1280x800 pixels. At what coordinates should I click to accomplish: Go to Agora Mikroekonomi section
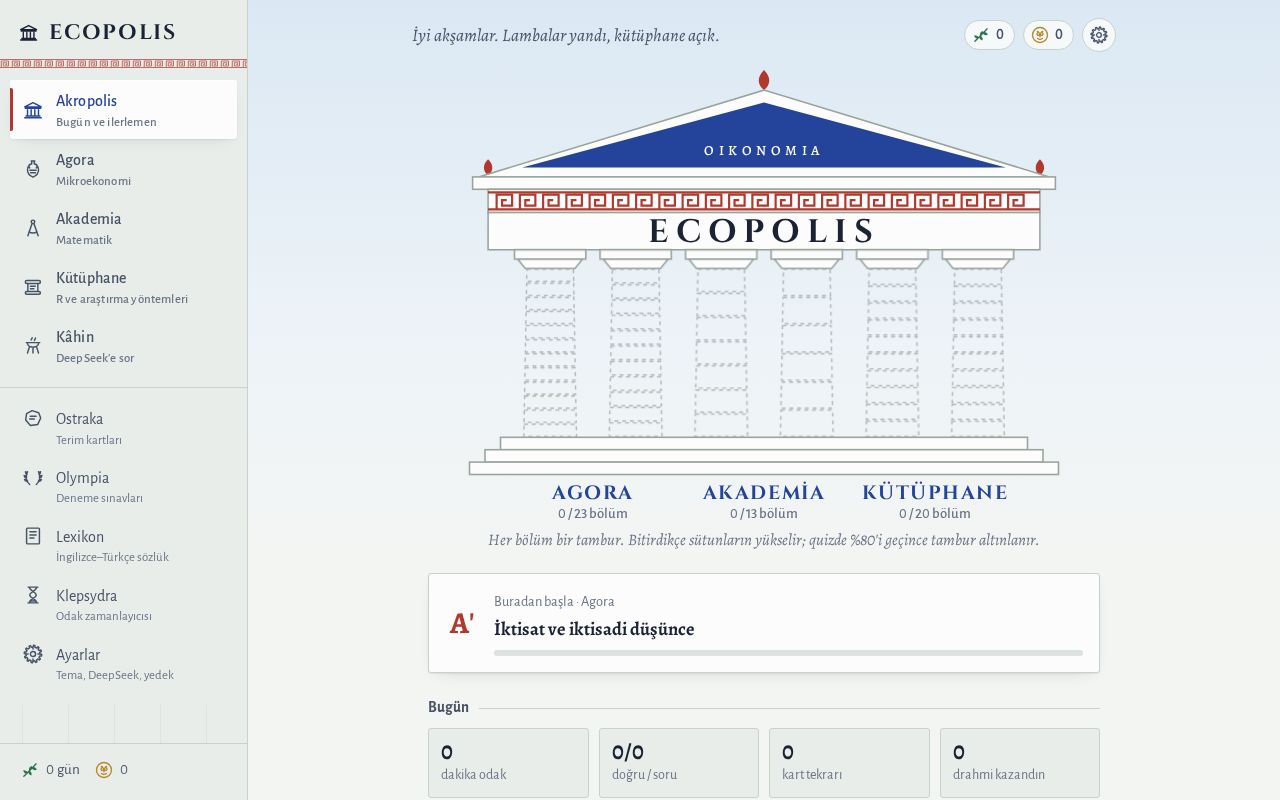click(x=124, y=169)
